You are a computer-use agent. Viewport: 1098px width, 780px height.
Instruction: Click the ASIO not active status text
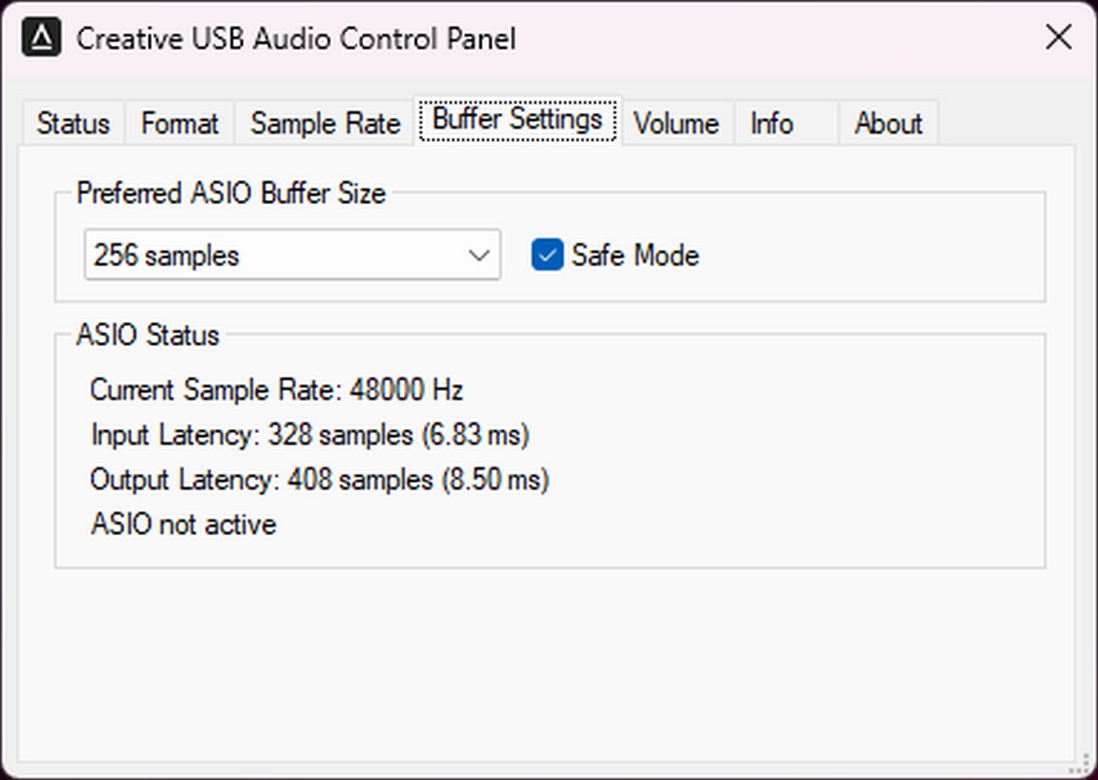(x=183, y=525)
